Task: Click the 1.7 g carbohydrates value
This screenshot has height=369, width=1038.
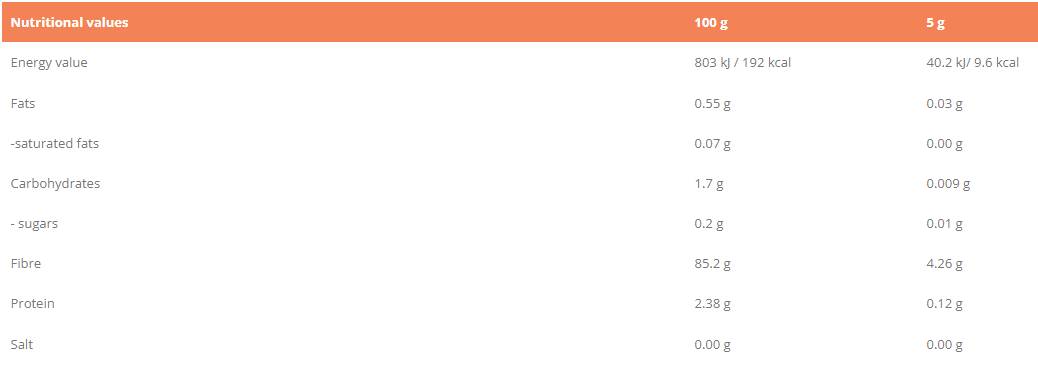Action: [x=709, y=184]
